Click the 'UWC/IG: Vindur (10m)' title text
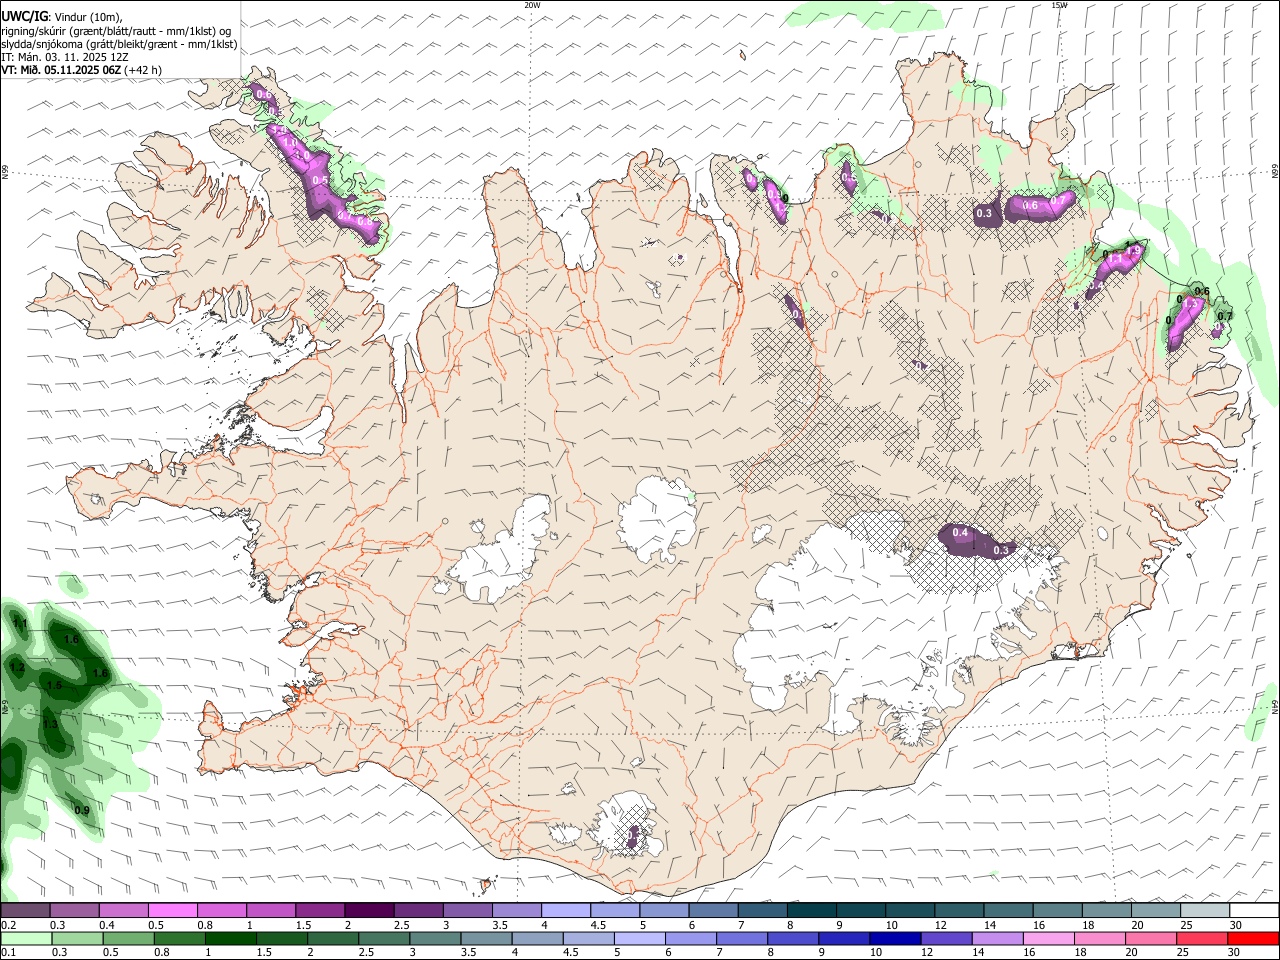 pyautogui.click(x=62, y=16)
